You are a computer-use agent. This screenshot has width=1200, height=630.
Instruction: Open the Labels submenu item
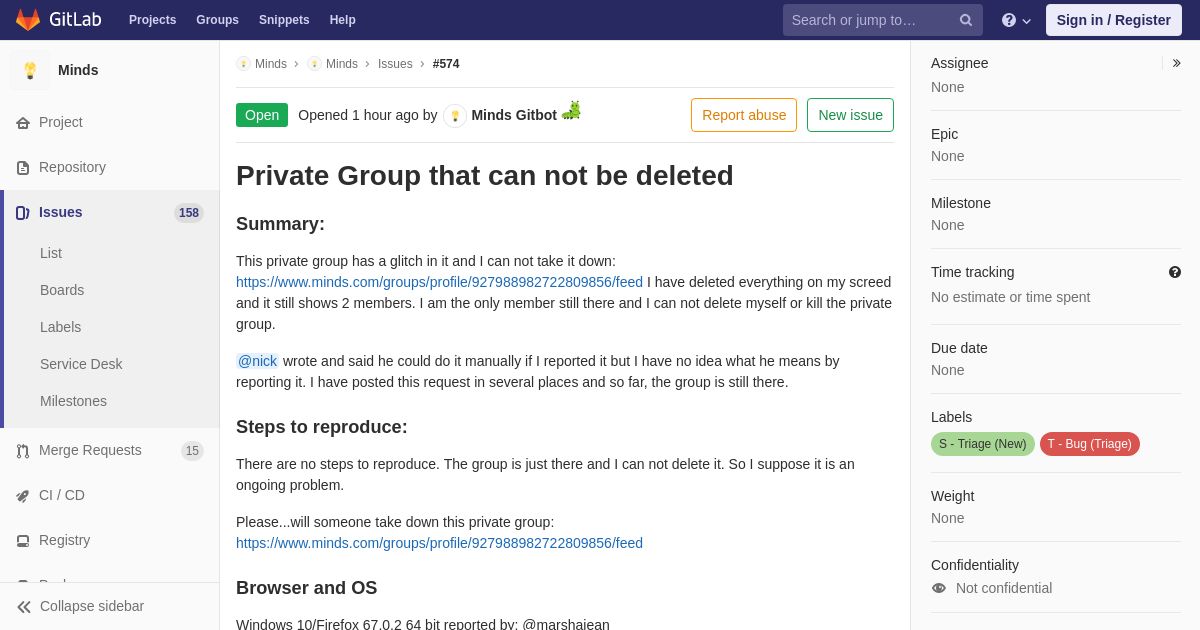tap(60, 327)
